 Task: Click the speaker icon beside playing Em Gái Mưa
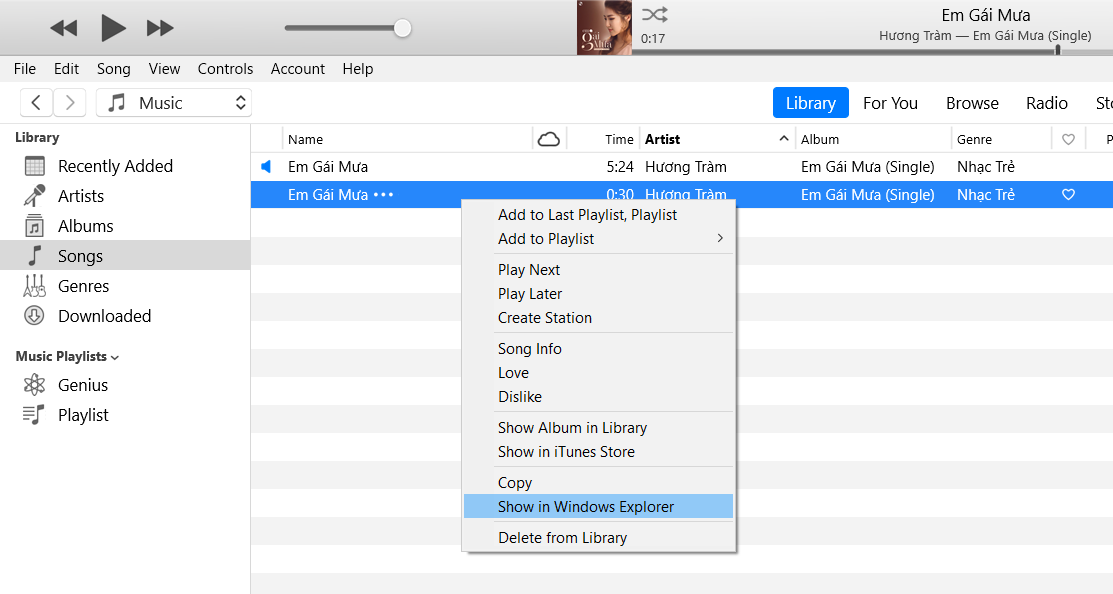(x=265, y=167)
